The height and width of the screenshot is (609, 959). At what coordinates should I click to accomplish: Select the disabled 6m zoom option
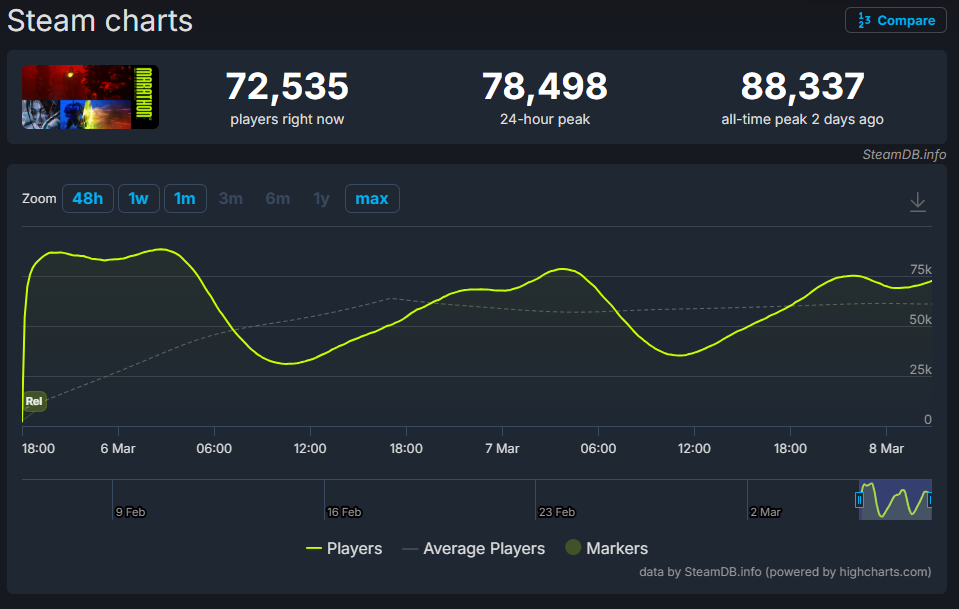(x=278, y=199)
